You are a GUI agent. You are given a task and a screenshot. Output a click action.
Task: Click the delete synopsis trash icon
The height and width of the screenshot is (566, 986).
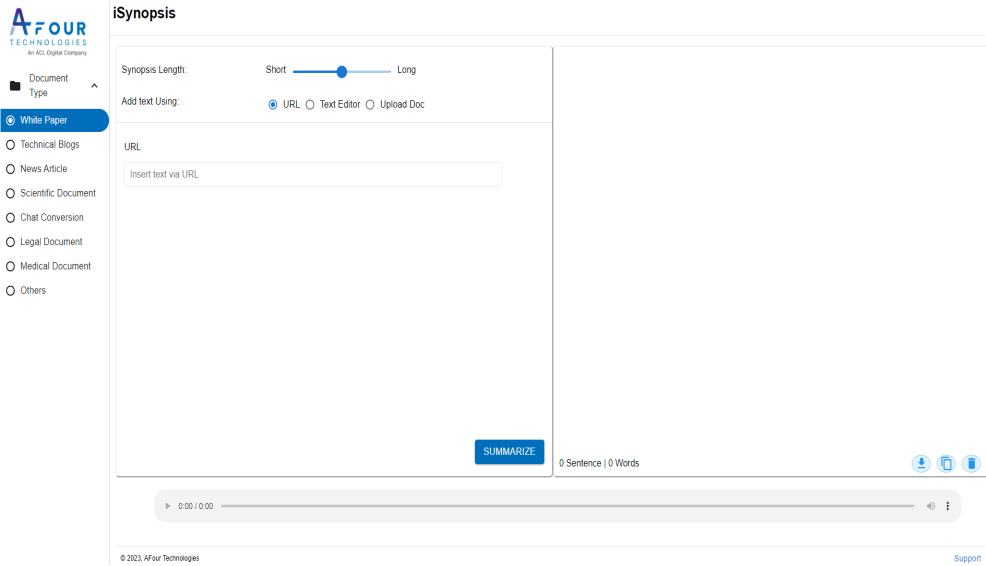click(x=971, y=463)
